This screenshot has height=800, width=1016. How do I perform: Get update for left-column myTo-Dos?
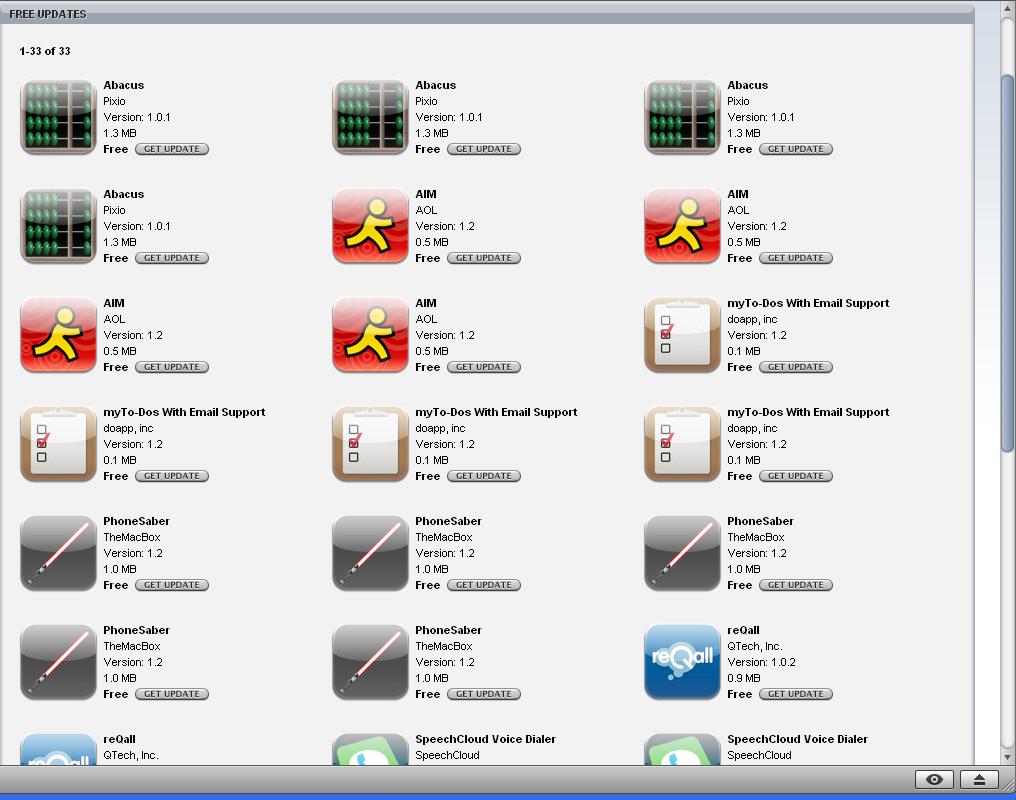point(172,475)
